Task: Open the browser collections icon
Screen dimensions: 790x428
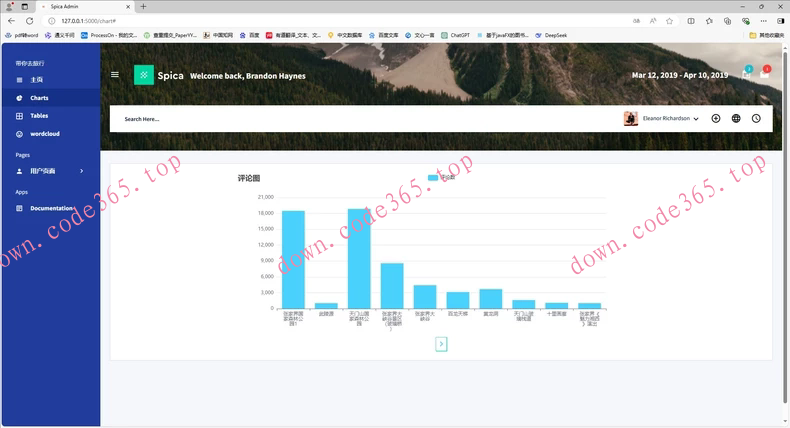Action: point(728,21)
